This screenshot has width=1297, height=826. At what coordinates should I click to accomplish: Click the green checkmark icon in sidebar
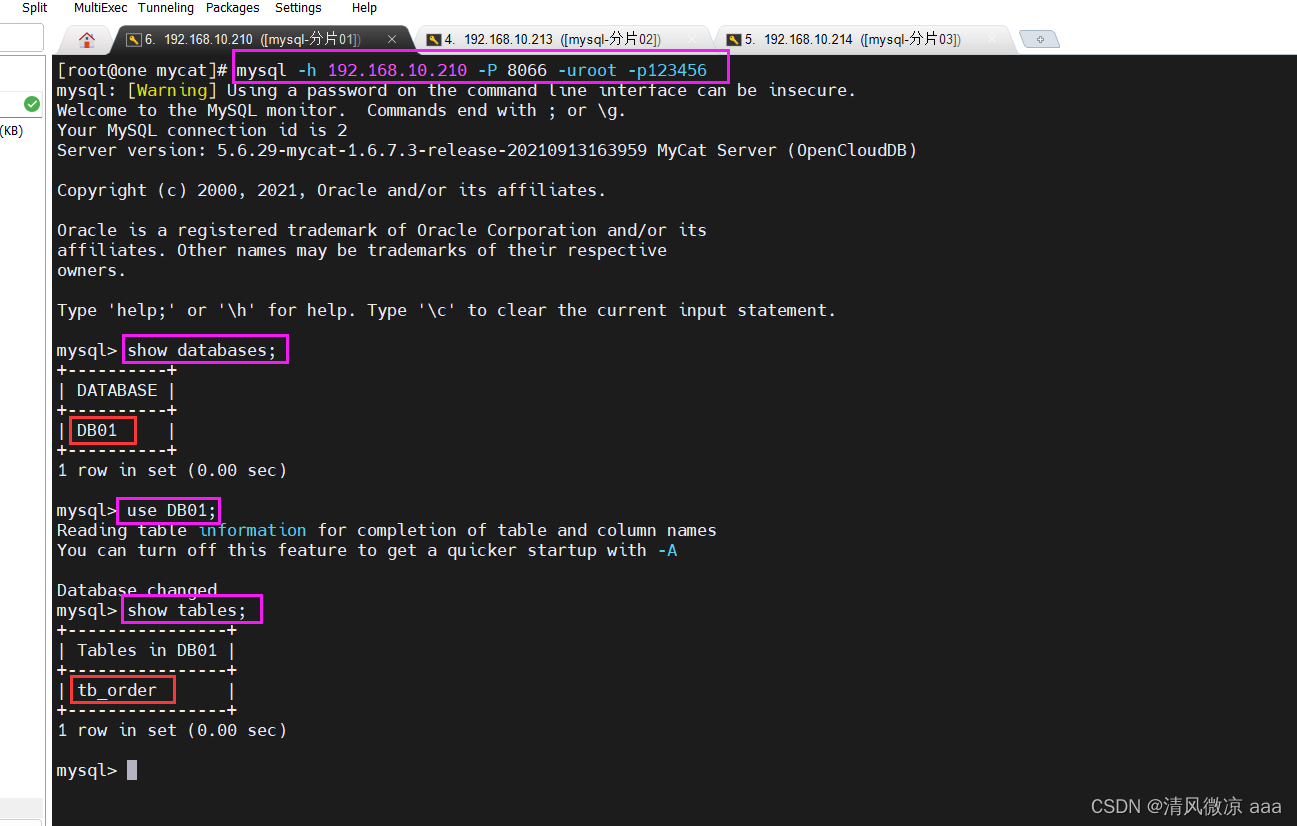(x=32, y=104)
